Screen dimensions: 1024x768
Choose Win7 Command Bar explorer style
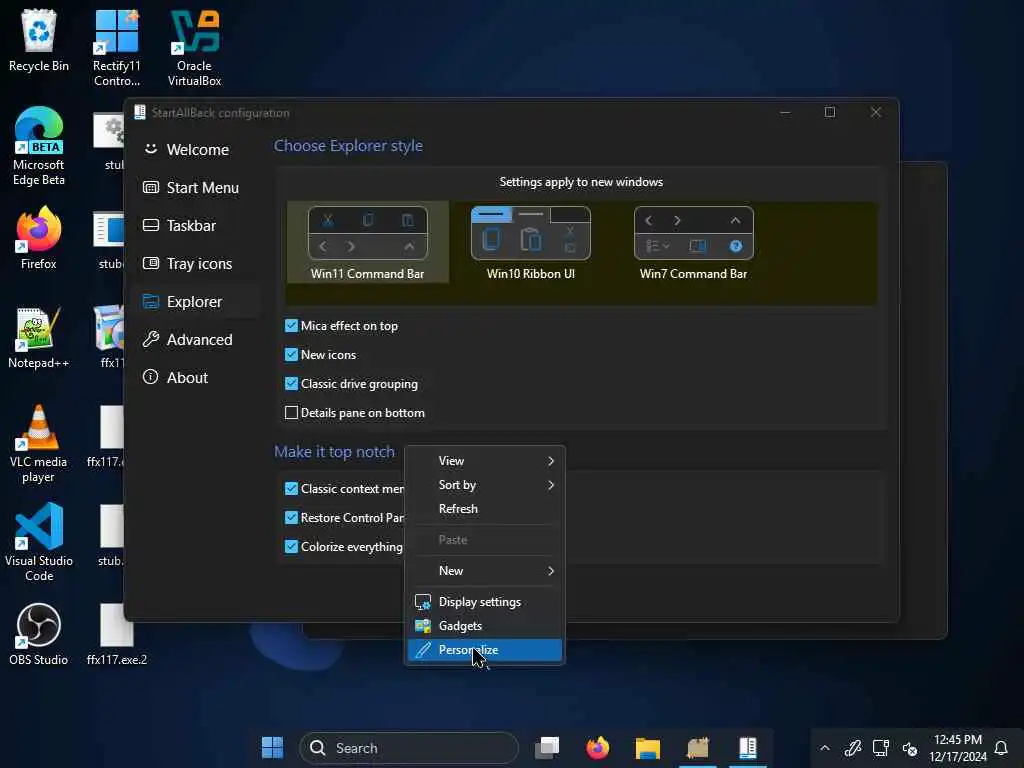coord(694,242)
